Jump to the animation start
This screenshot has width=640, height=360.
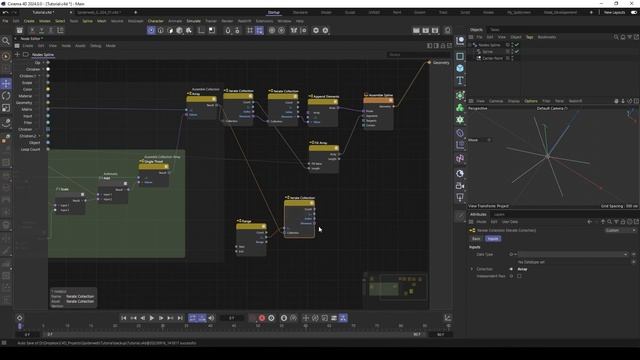click(124, 318)
